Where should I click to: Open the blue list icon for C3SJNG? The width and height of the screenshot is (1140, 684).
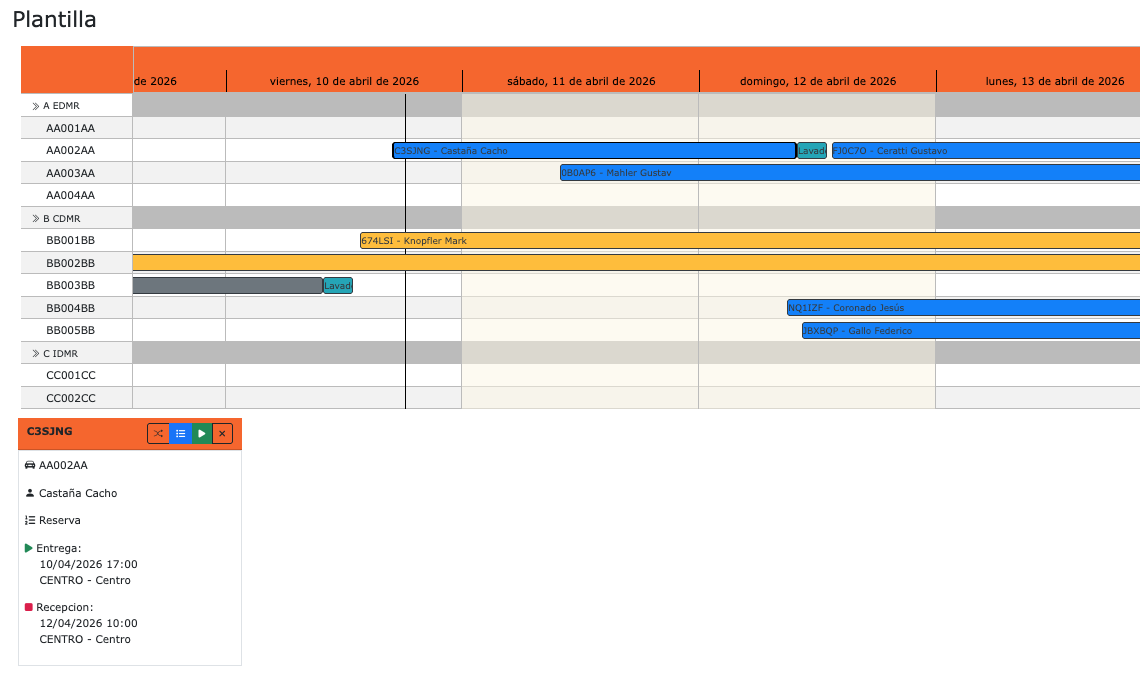180,433
